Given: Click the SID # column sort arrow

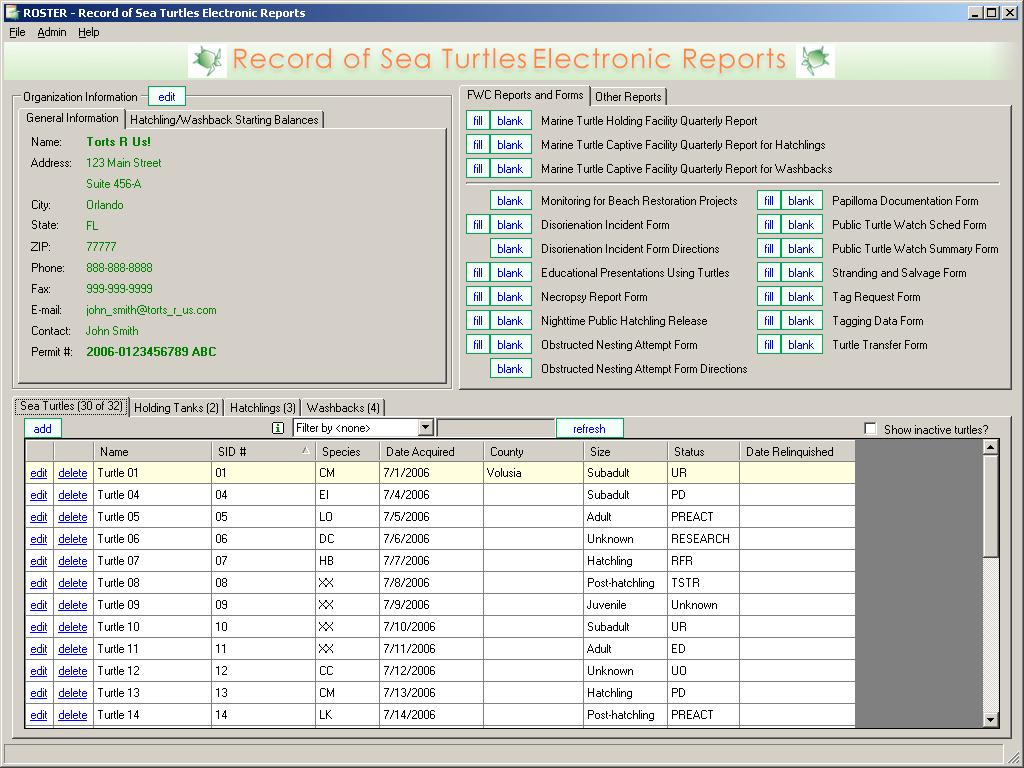Looking at the screenshot, I should (x=306, y=451).
